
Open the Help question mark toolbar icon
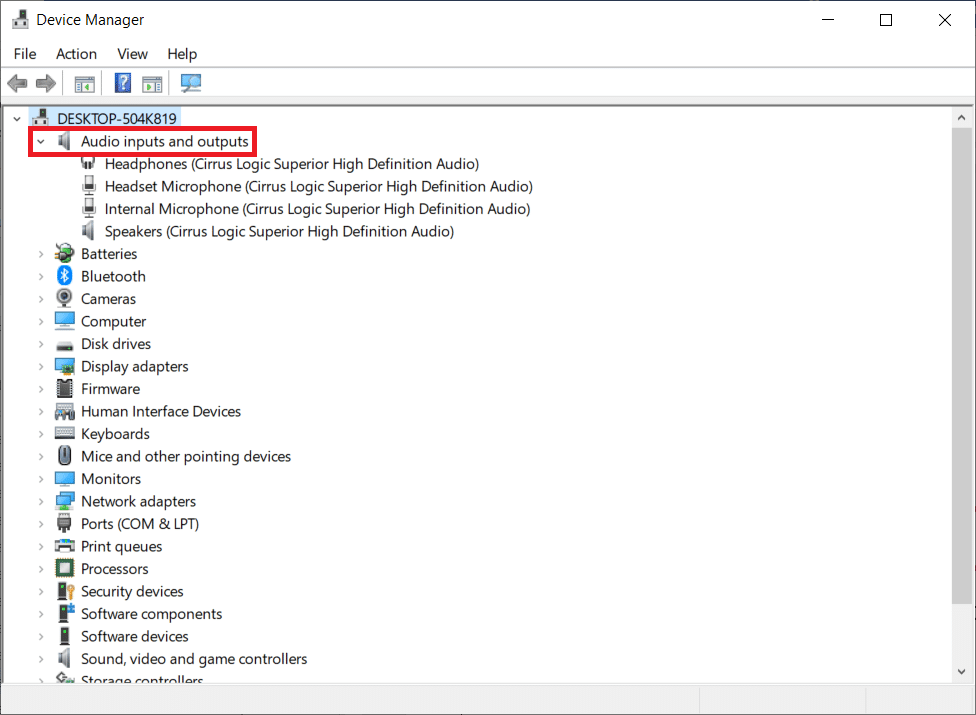pyautogui.click(x=123, y=83)
